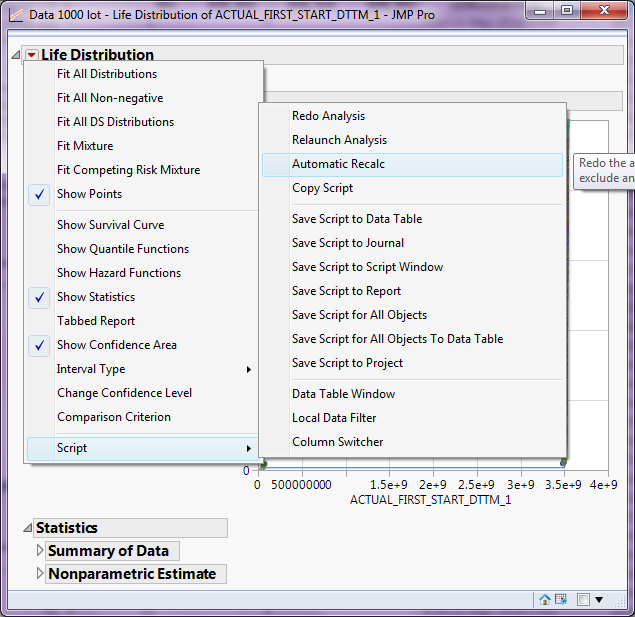Open the status bar dropdown arrow
The height and width of the screenshot is (617, 635).
click(x=599, y=600)
